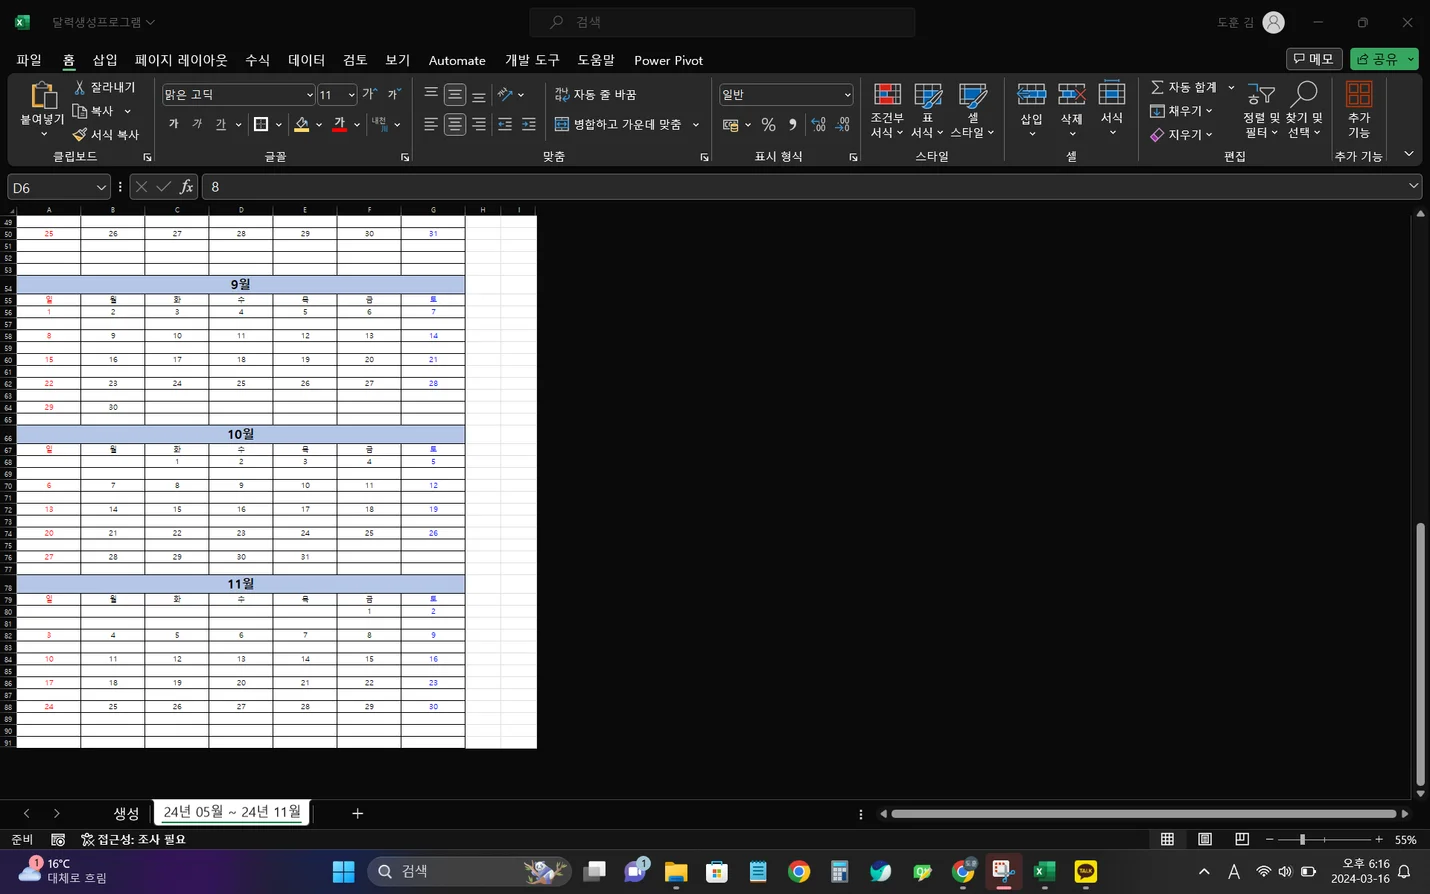Open the Name Box dropdown arrow
Image resolution: width=1430 pixels, height=894 pixels.
click(x=101, y=188)
